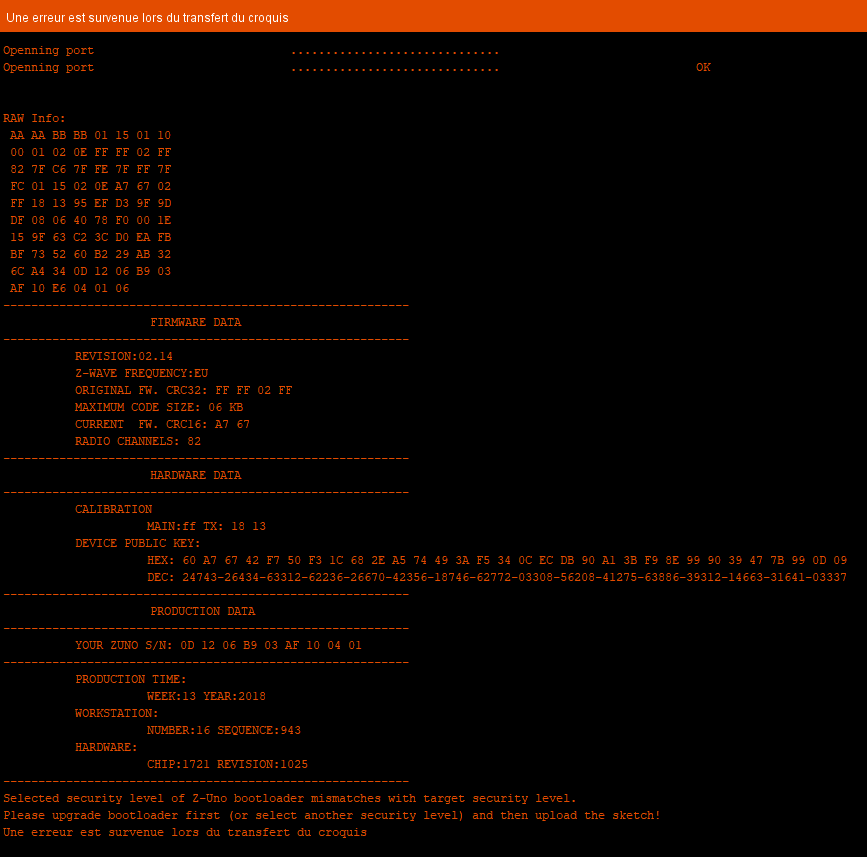Click the ORIGINAL FW. CRC32 line

[x=183, y=391]
